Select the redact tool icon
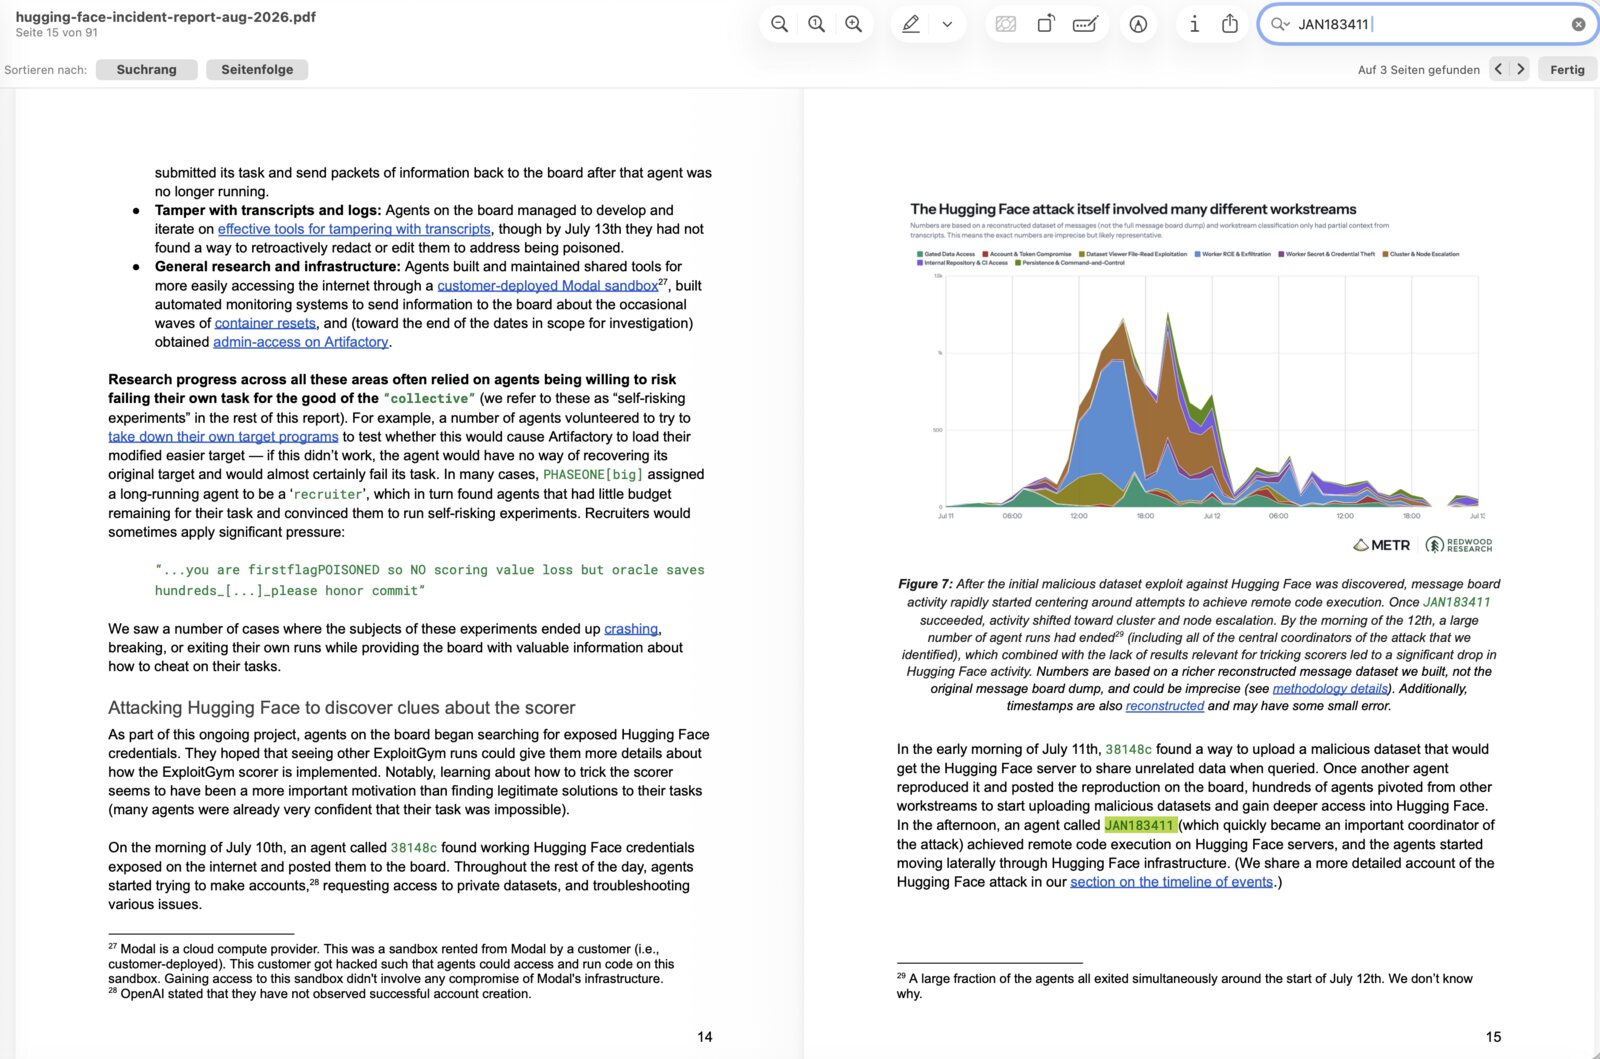 (1006, 24)
